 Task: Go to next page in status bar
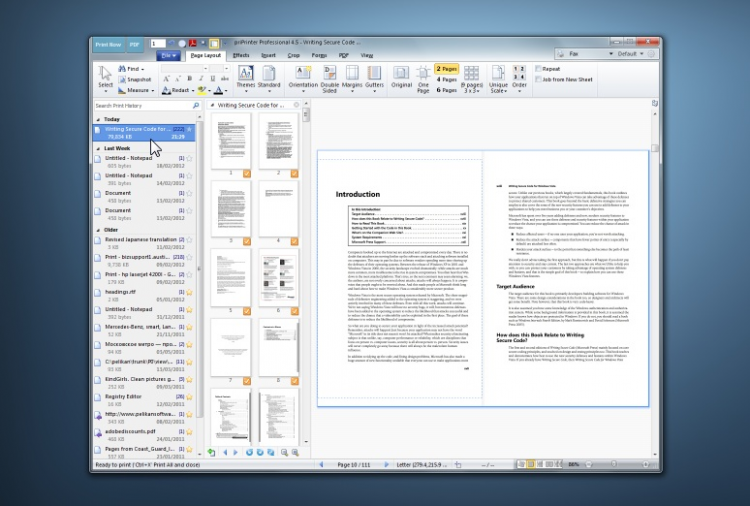(386, 464)
